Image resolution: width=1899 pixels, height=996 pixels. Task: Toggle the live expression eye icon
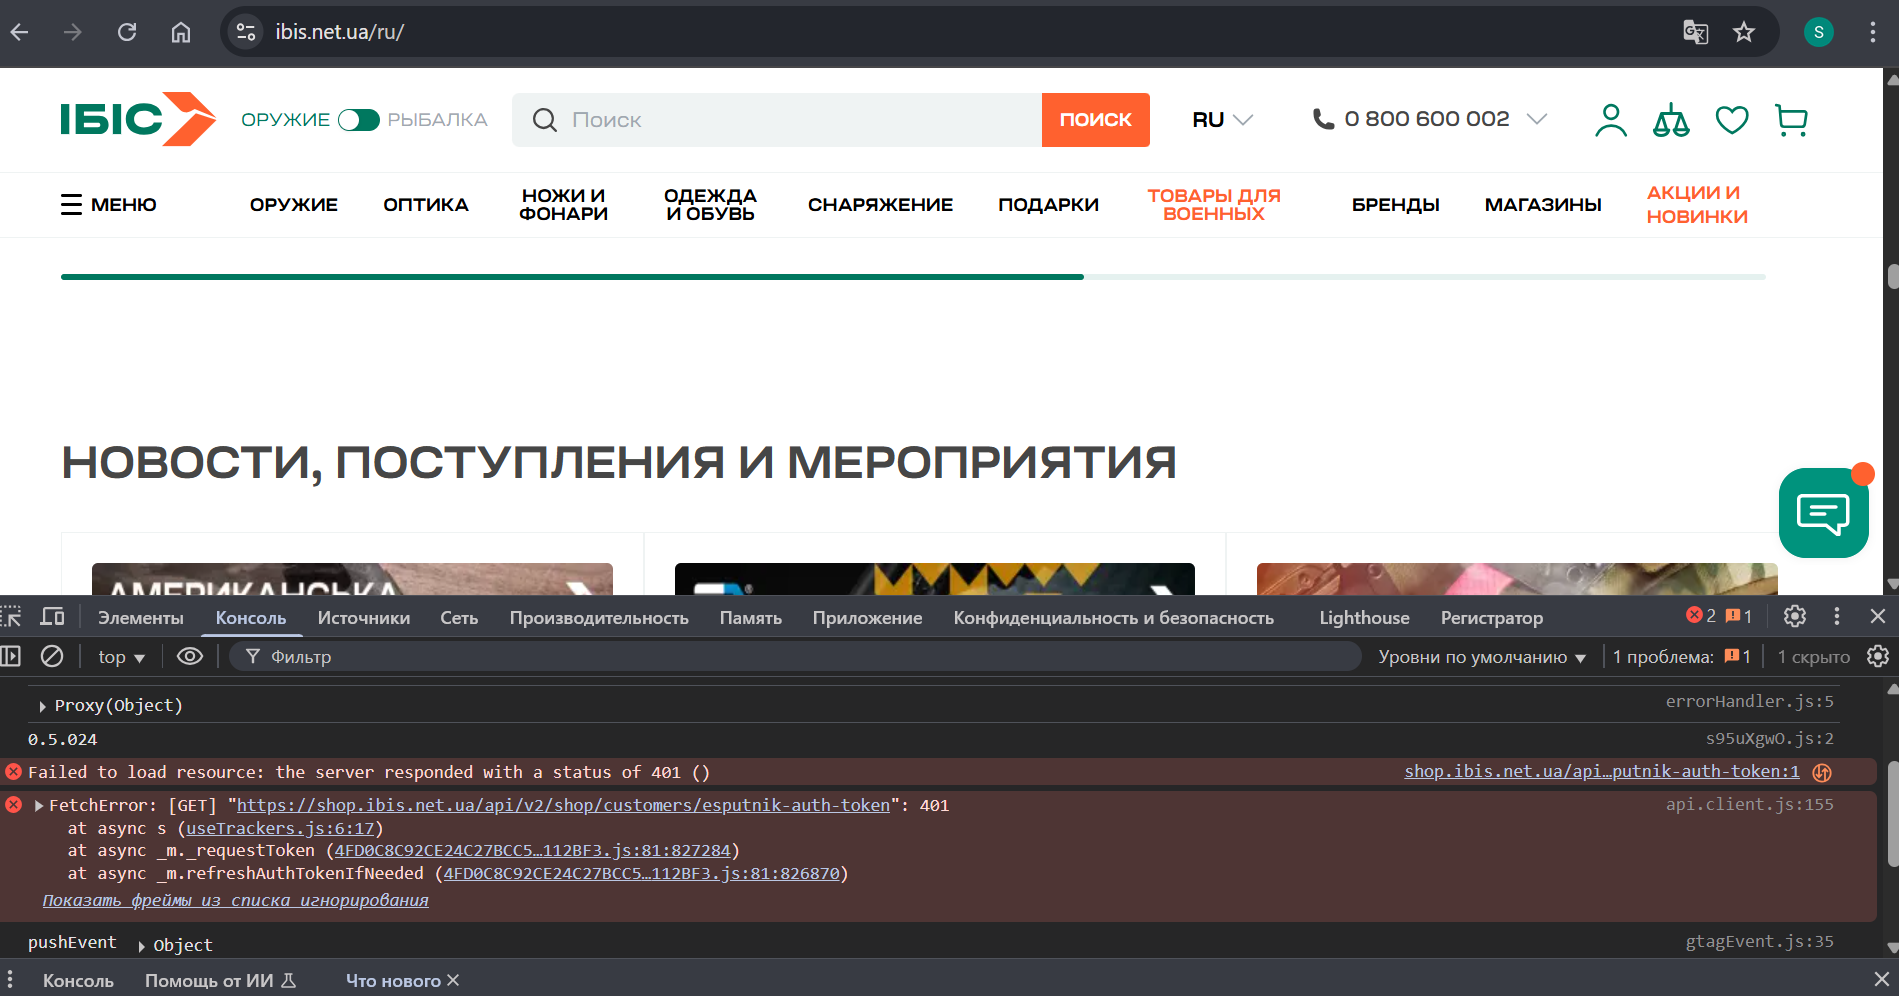click(190, 656)
